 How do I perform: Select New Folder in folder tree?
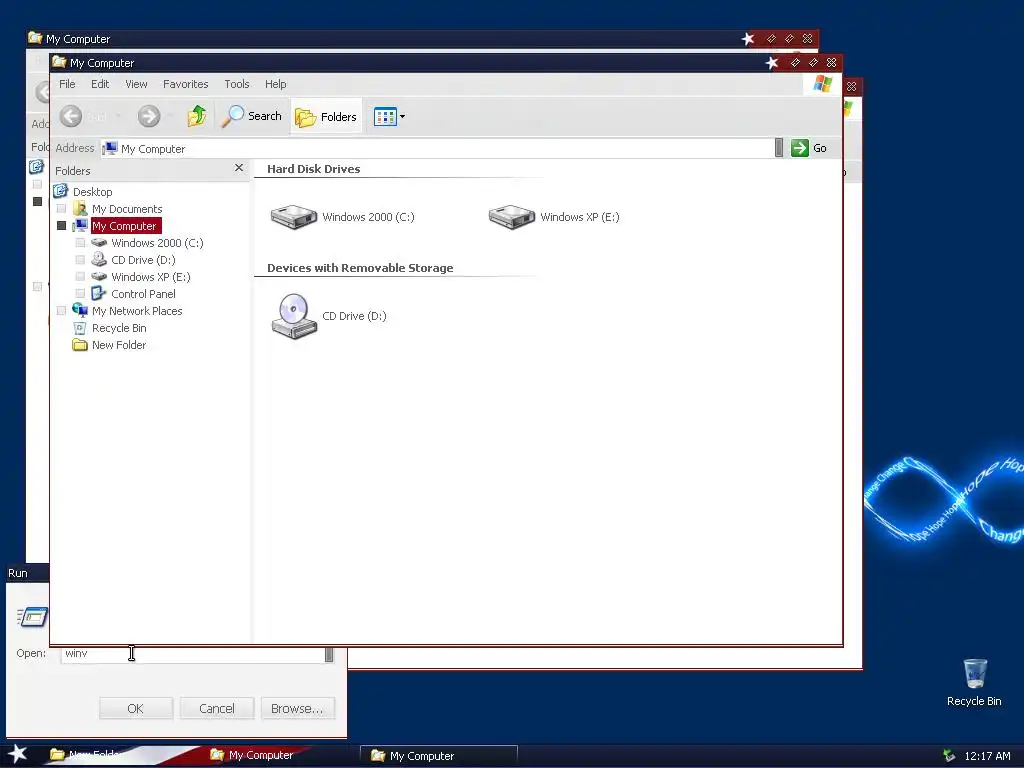tap(119, 344)
